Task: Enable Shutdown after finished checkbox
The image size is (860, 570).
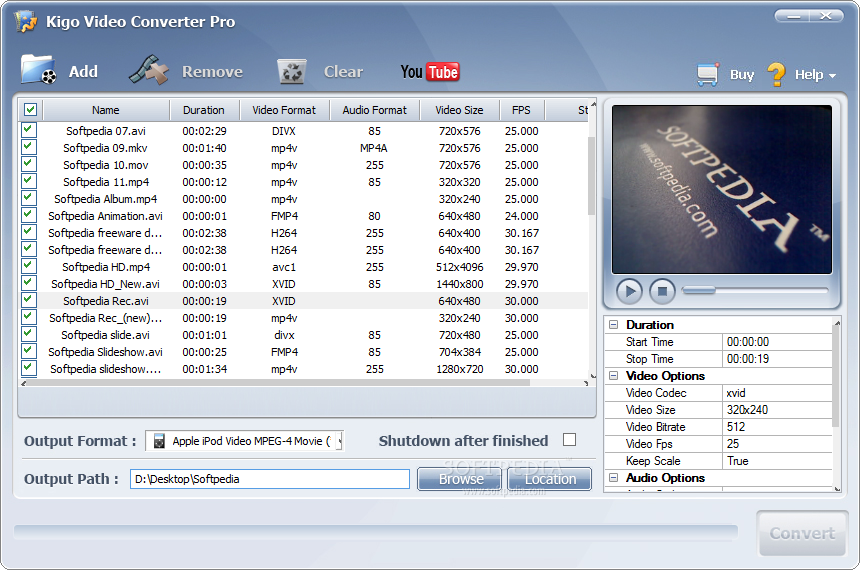Action: 569,440
